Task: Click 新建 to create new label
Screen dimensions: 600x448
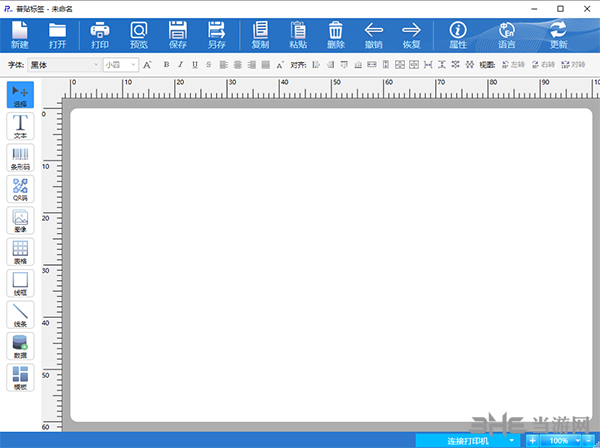Action: (20, 36)
